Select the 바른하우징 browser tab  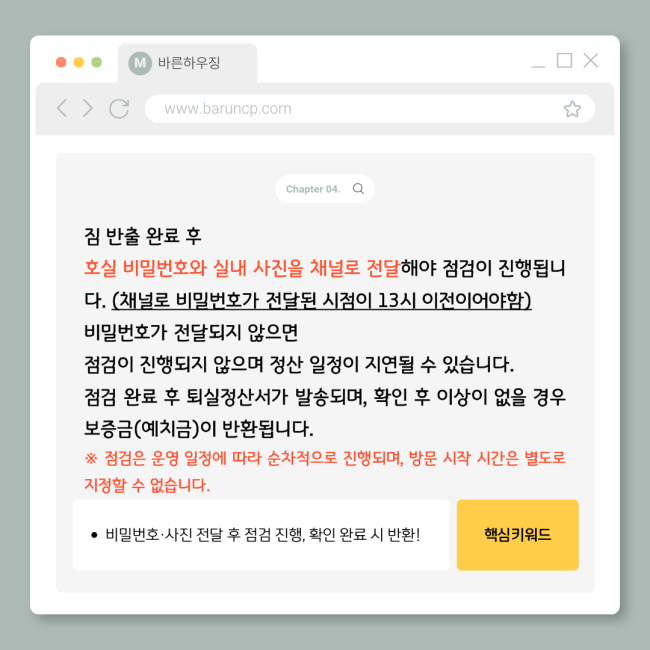tap(187, 63)
